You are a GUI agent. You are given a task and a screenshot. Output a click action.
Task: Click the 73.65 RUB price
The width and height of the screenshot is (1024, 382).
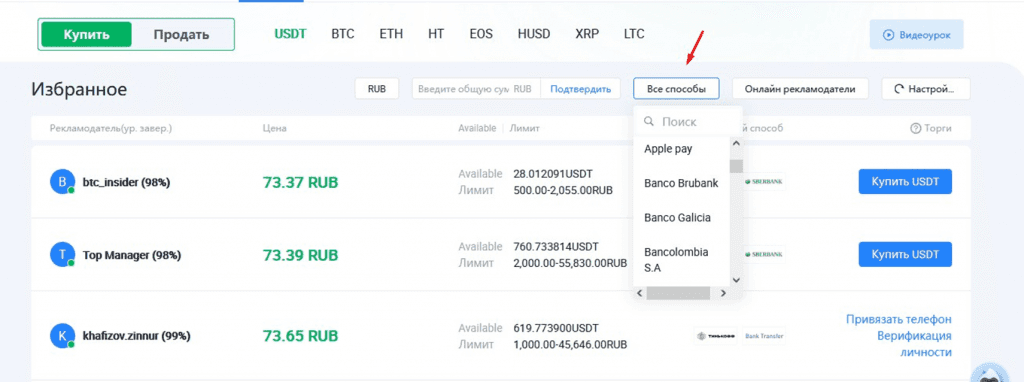300,336
